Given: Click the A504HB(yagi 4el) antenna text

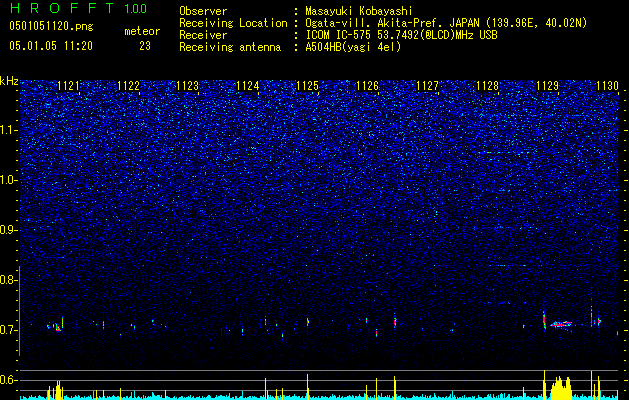Looking at the screenshot, I should coord(353,47).
